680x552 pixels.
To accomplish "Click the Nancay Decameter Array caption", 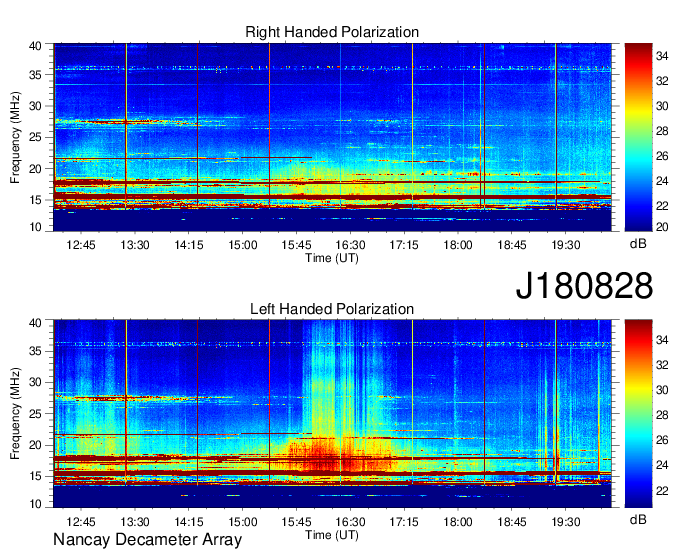I will (147, 539).
